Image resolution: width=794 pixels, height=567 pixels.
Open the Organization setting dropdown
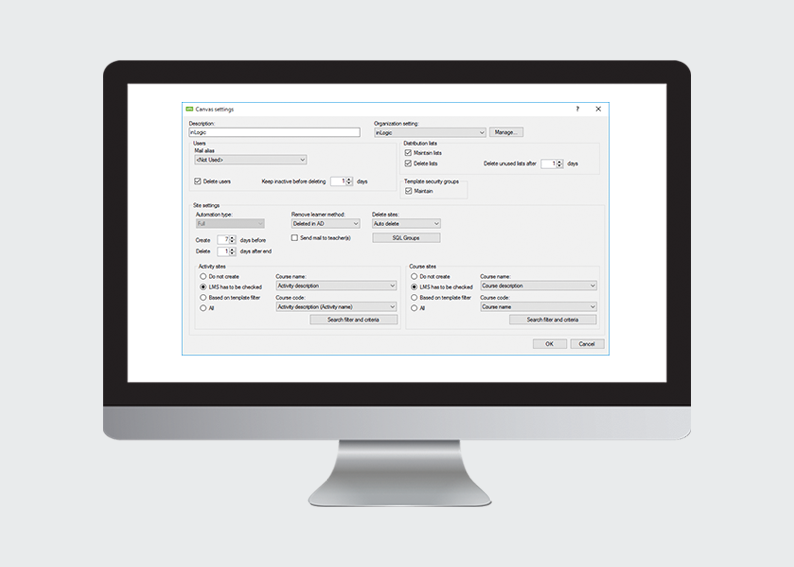(x=430, y=132)
